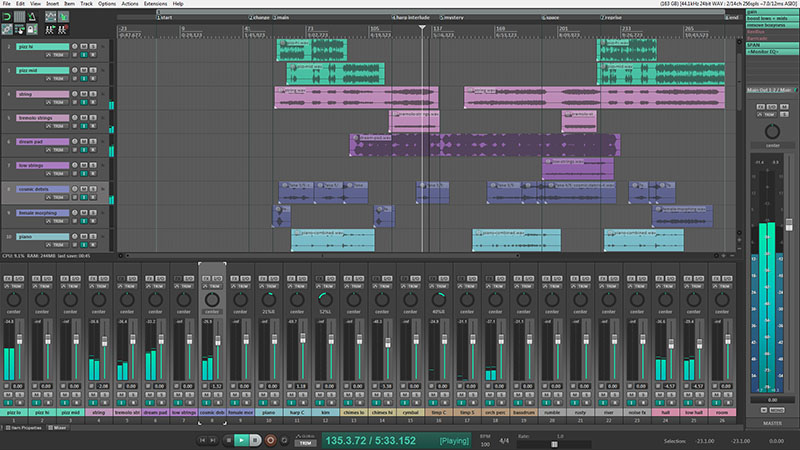
Task: Click the locking padlock toolbar icon
Action: click(x=32, y=30)
